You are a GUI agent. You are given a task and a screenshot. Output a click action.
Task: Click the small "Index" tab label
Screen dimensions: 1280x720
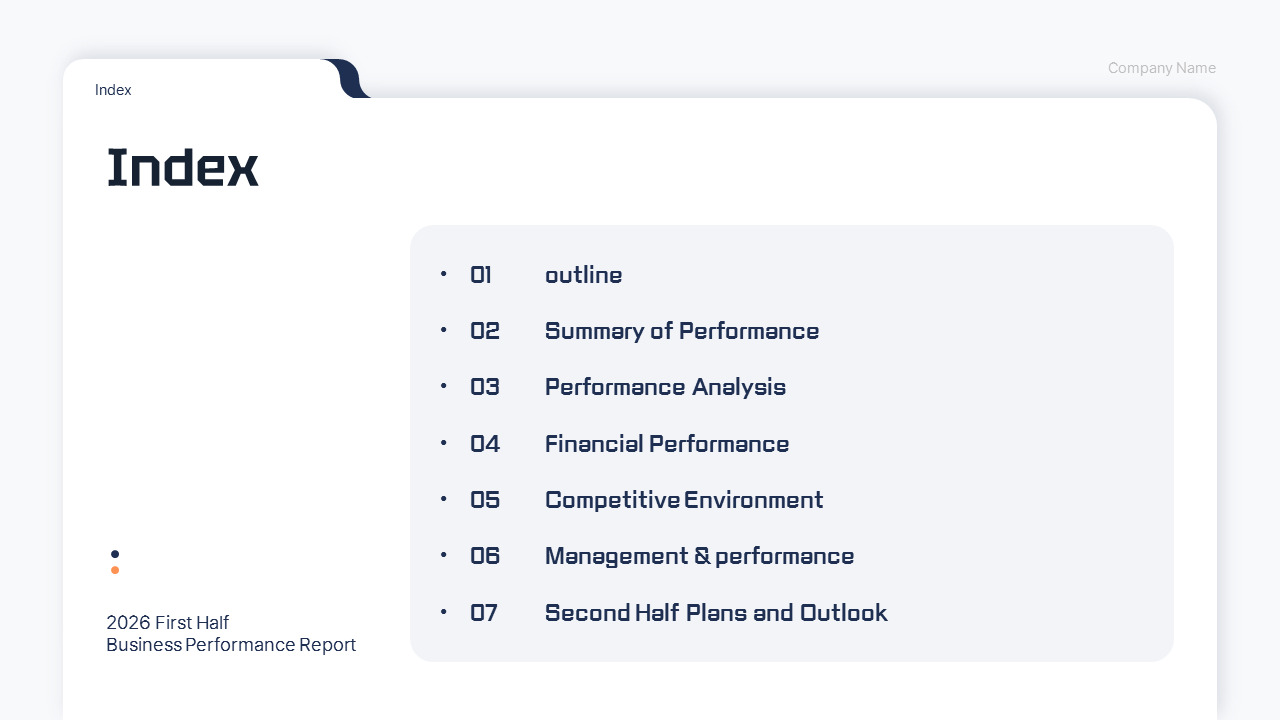[x=113, y=90]
